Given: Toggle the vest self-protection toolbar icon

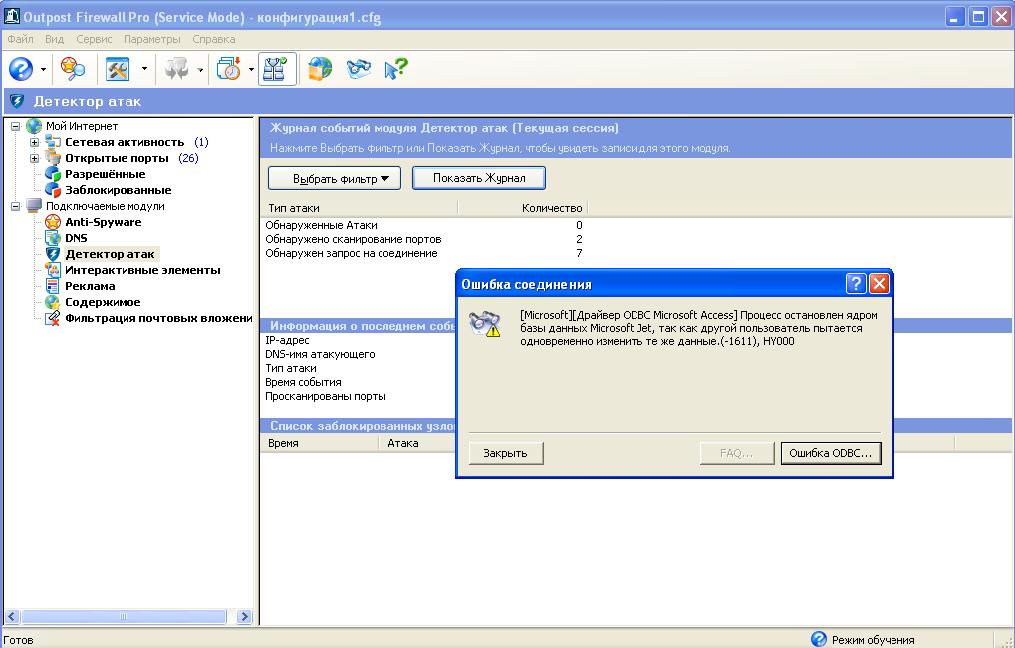Looking at the screenshot, I should point(277,69).
